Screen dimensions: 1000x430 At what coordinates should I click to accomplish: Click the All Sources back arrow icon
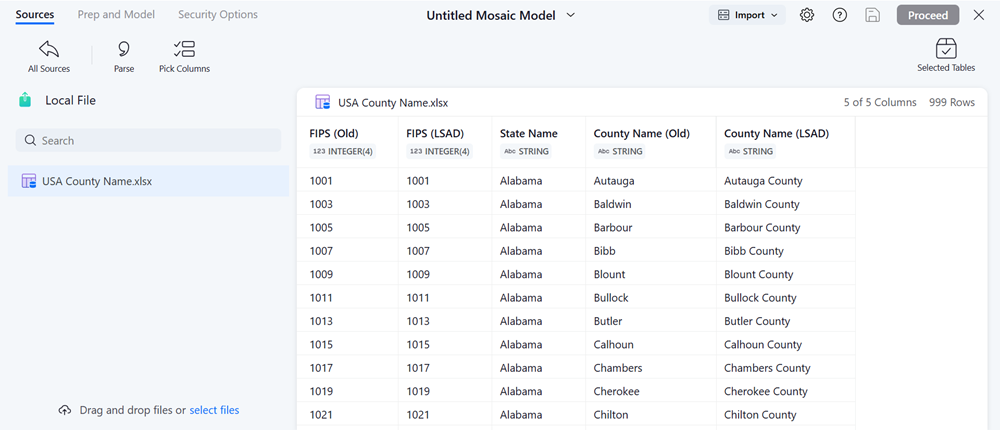tap(49, 49)
